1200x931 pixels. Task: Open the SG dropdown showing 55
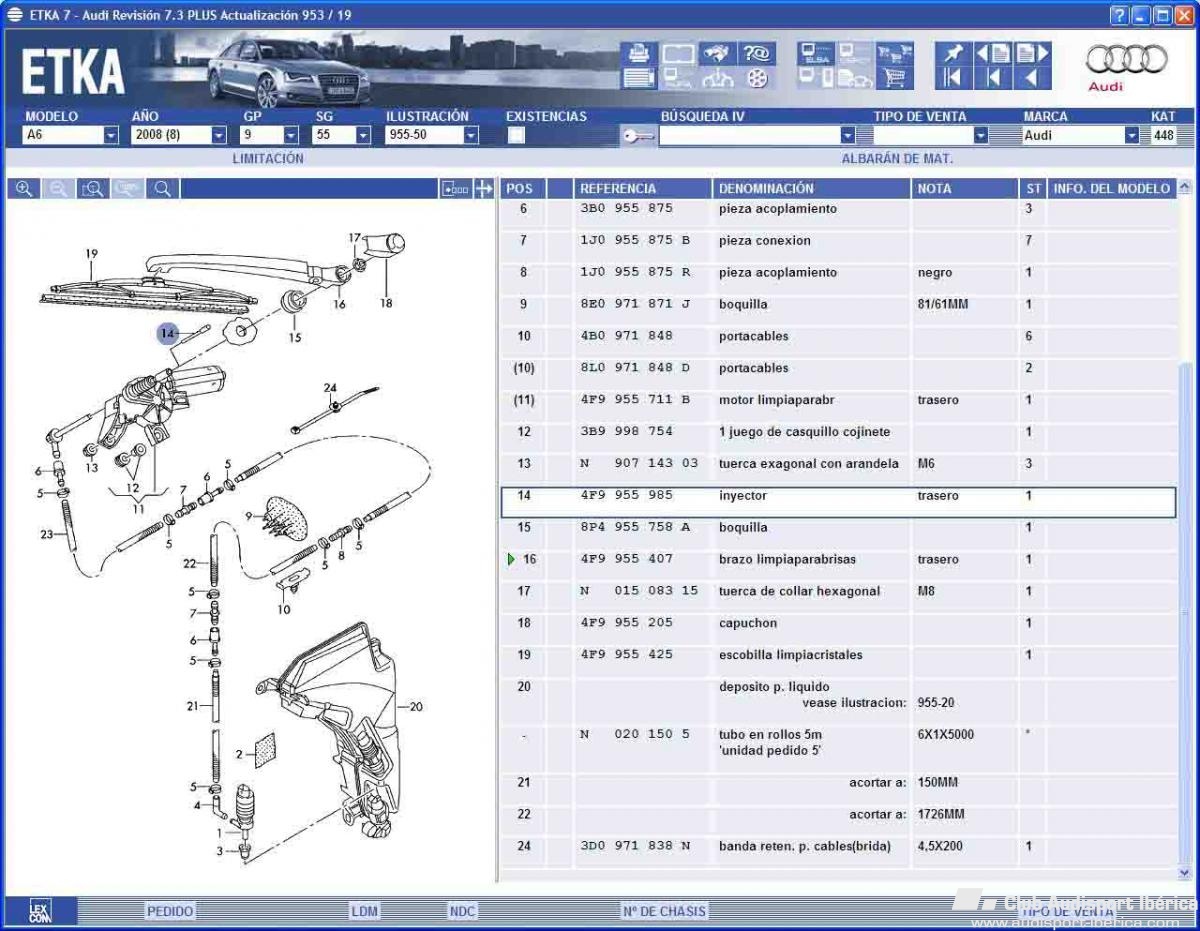[x=342, y=135]
